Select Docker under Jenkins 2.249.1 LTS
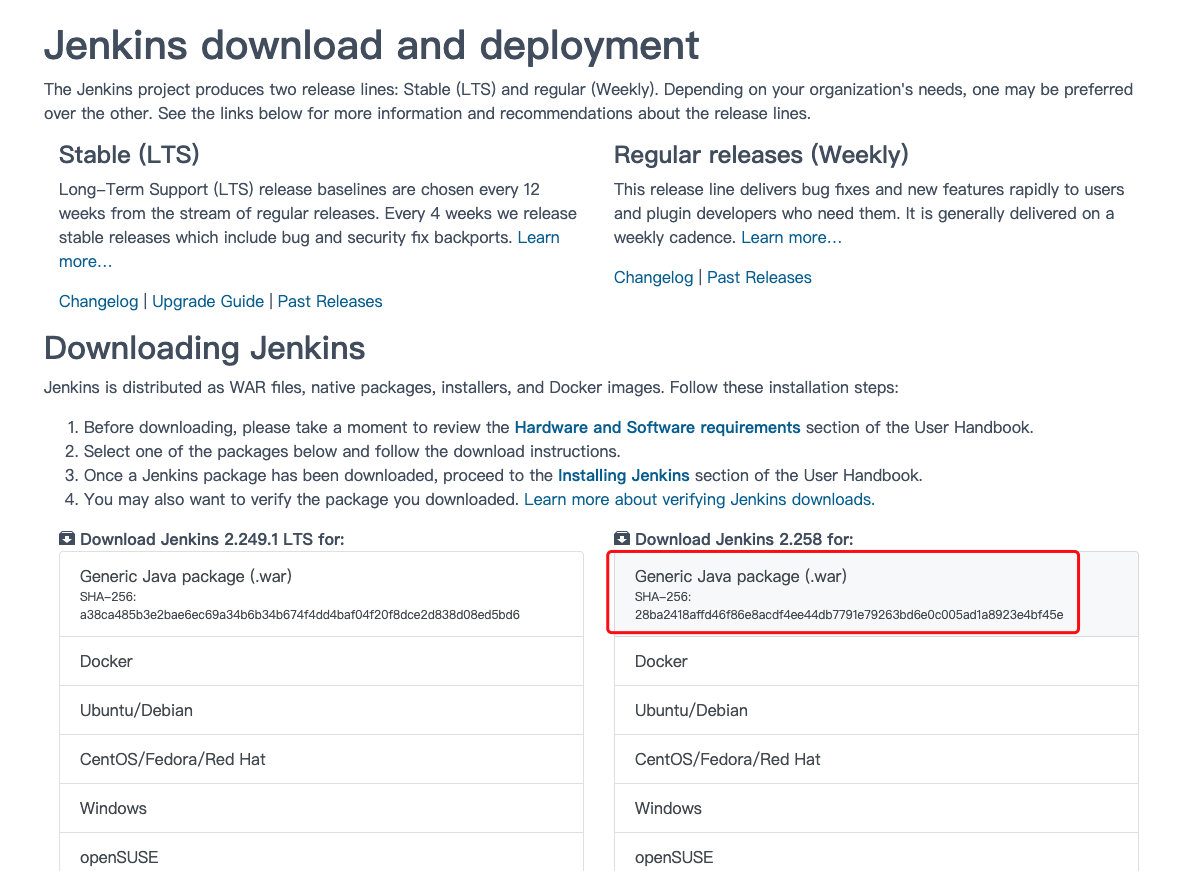 coord(321,661)
